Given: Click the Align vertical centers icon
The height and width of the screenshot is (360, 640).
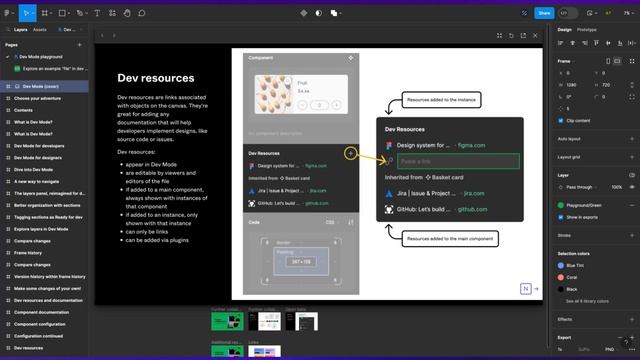Looking at the screenshot, I should tap(608, 43).
